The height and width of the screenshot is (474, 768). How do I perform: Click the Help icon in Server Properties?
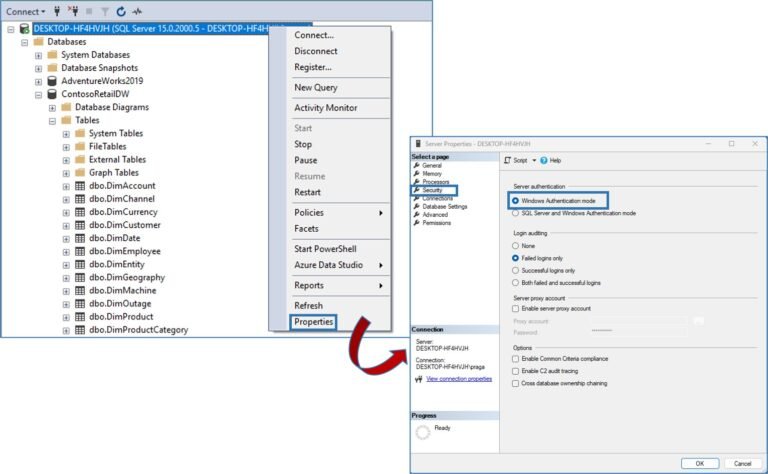(x=544, y=161)
